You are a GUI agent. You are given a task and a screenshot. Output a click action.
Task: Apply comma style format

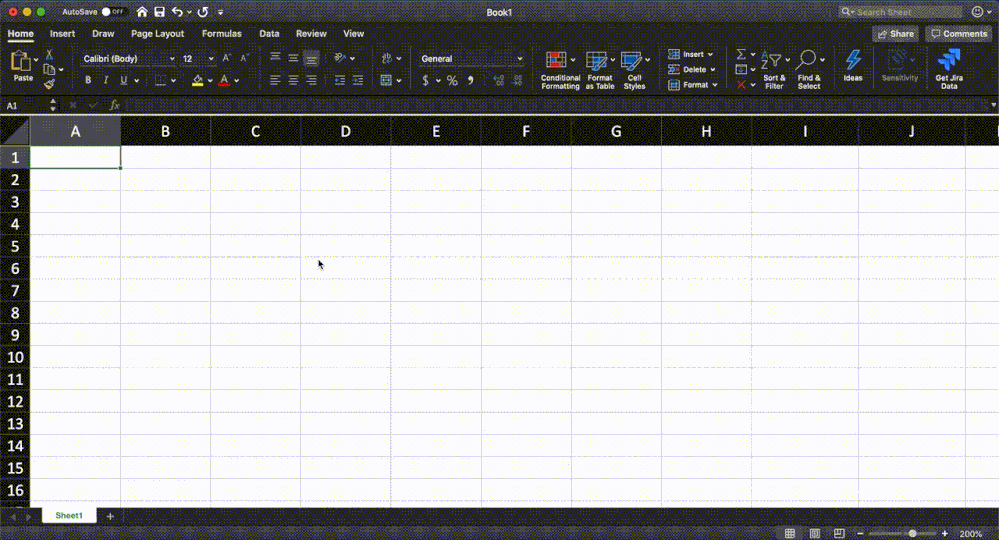tap(471, 80)
